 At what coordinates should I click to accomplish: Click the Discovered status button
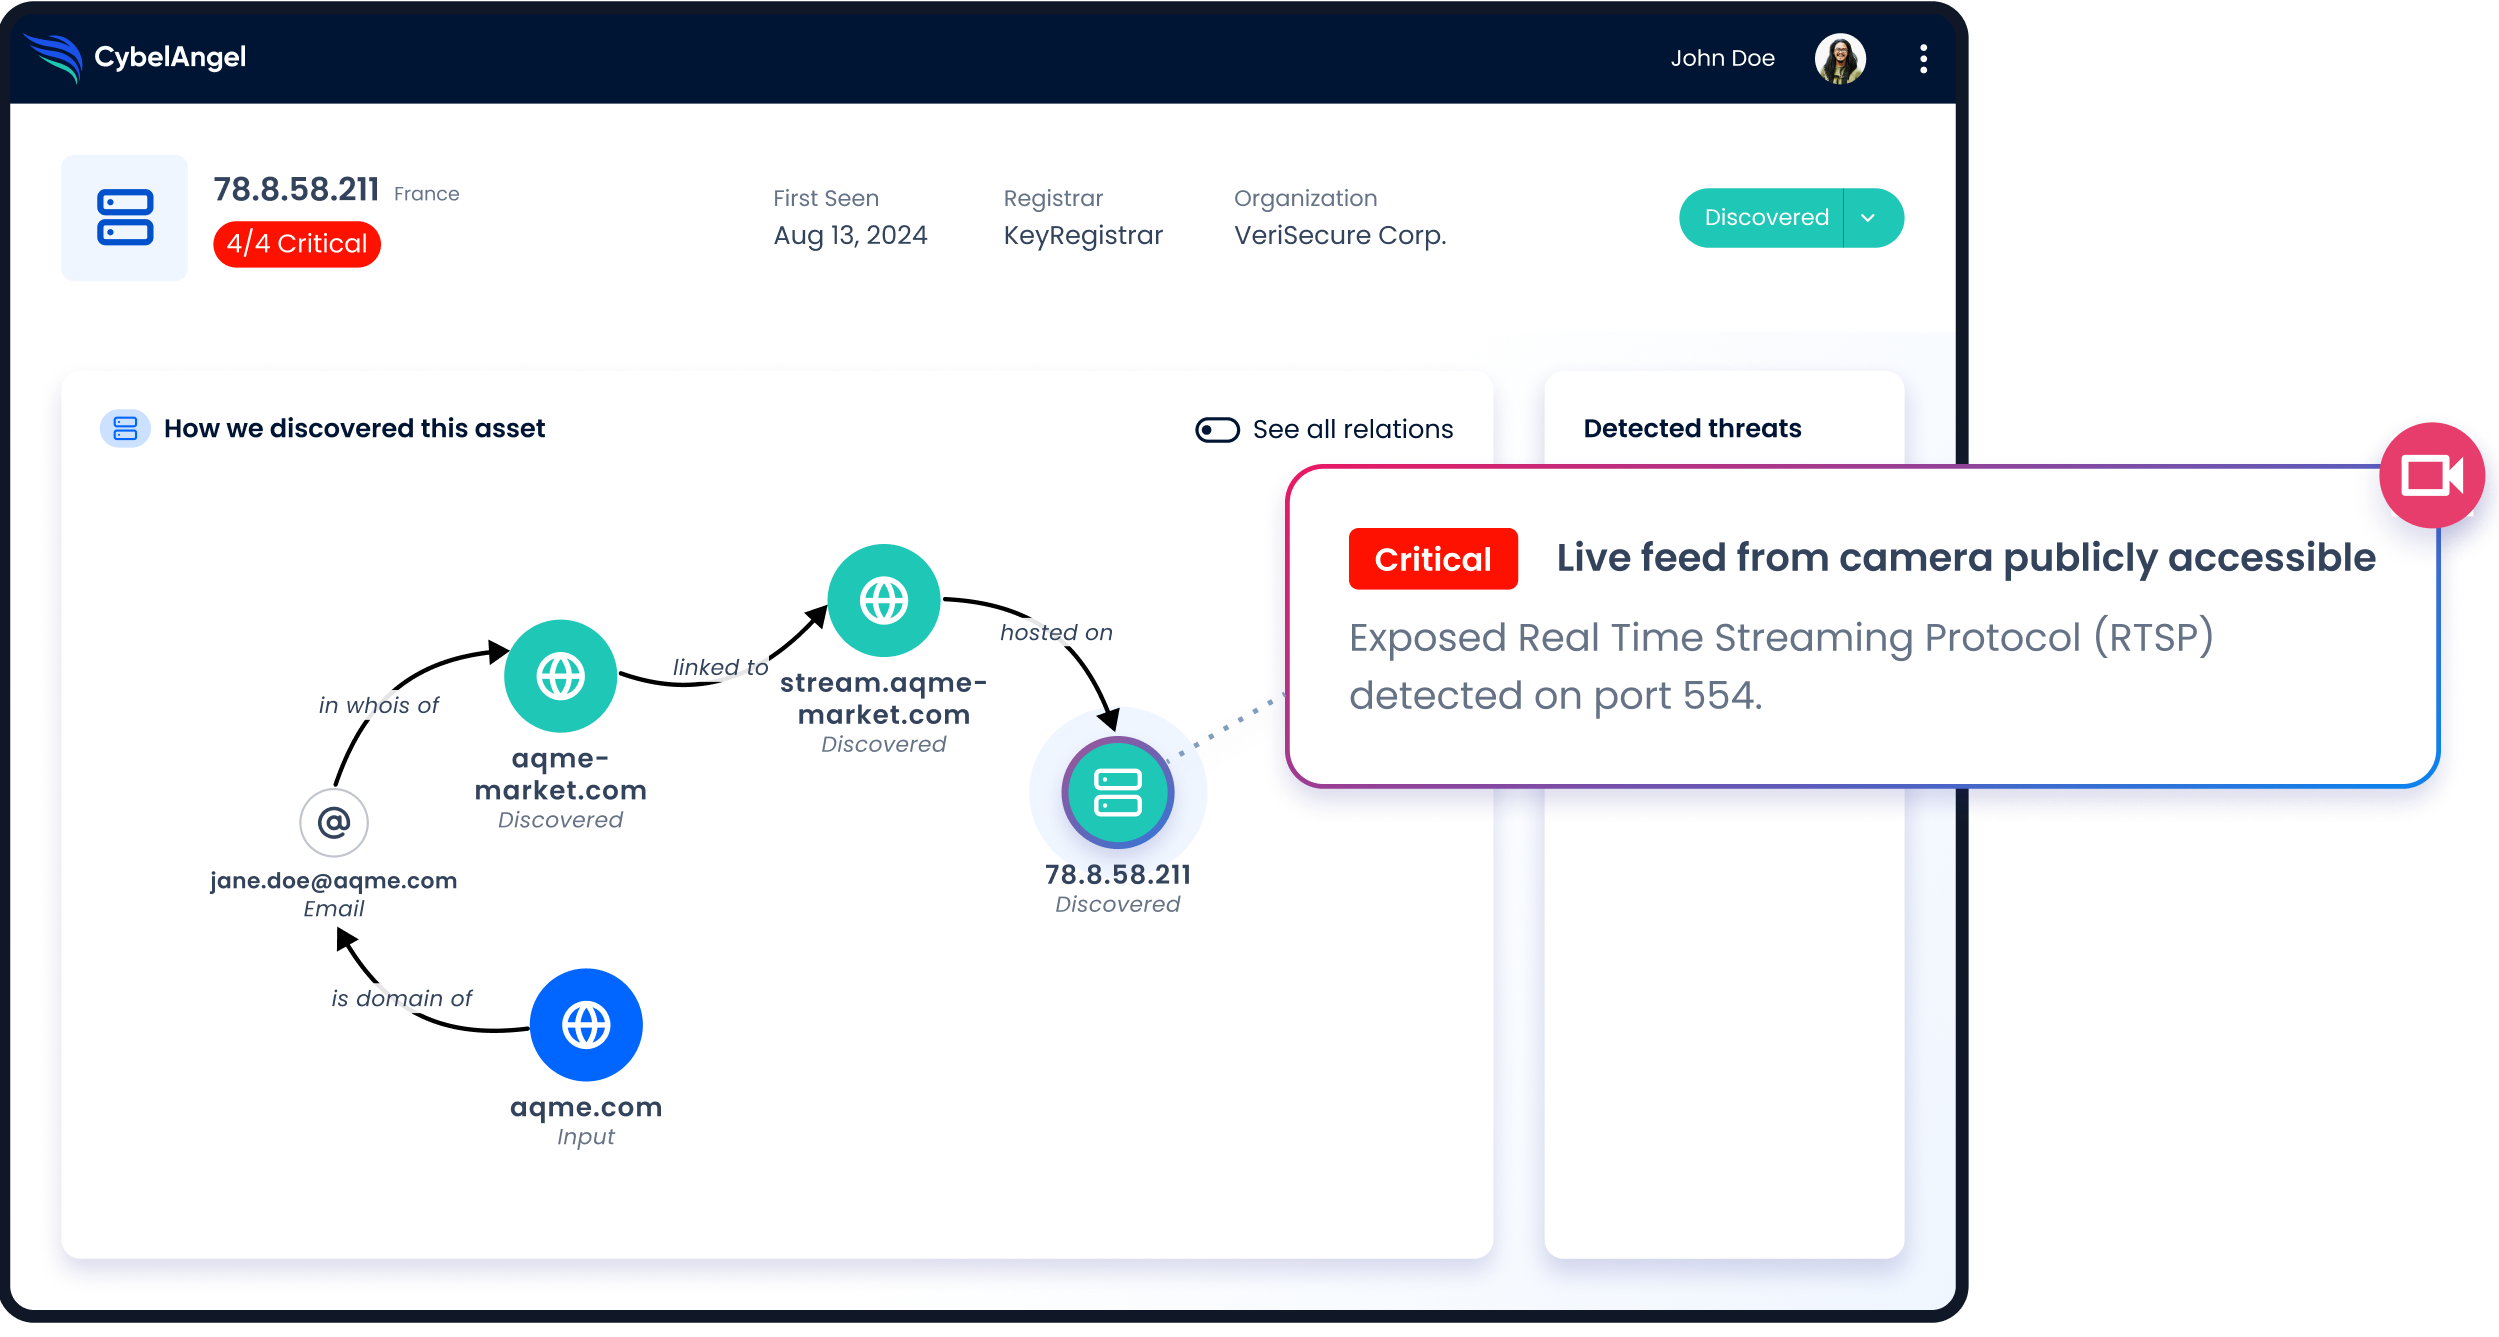[1765, 218]
